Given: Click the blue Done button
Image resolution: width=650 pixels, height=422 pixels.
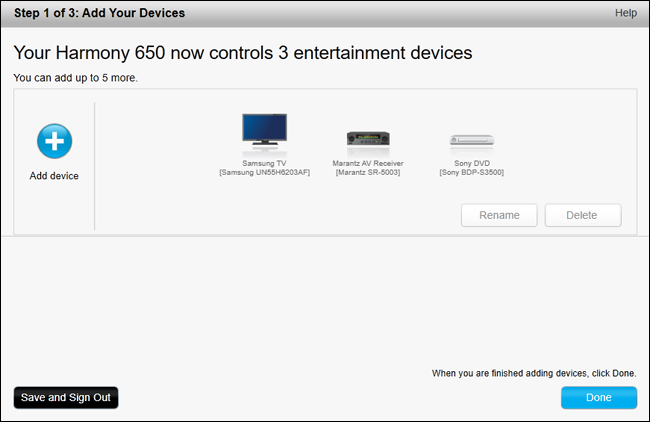Looking at the screenshot, I should pos(599,398).
